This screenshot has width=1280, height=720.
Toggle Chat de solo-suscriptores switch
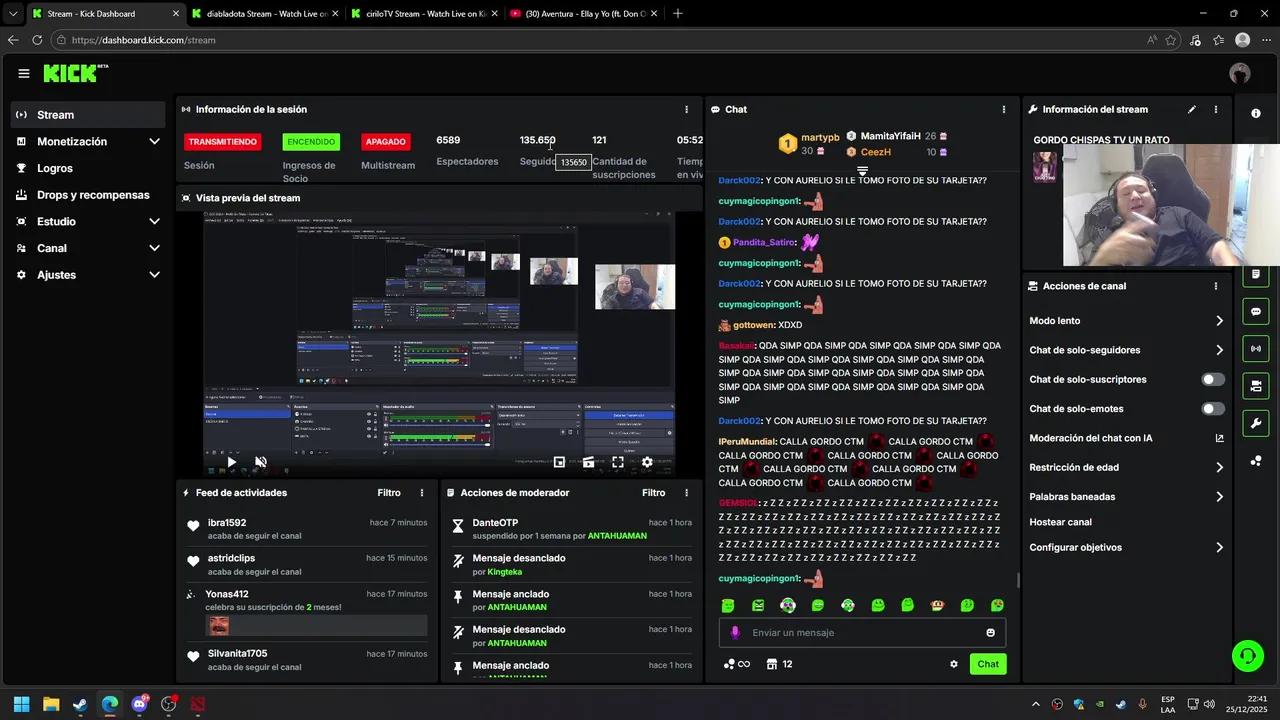[1213, 380]
